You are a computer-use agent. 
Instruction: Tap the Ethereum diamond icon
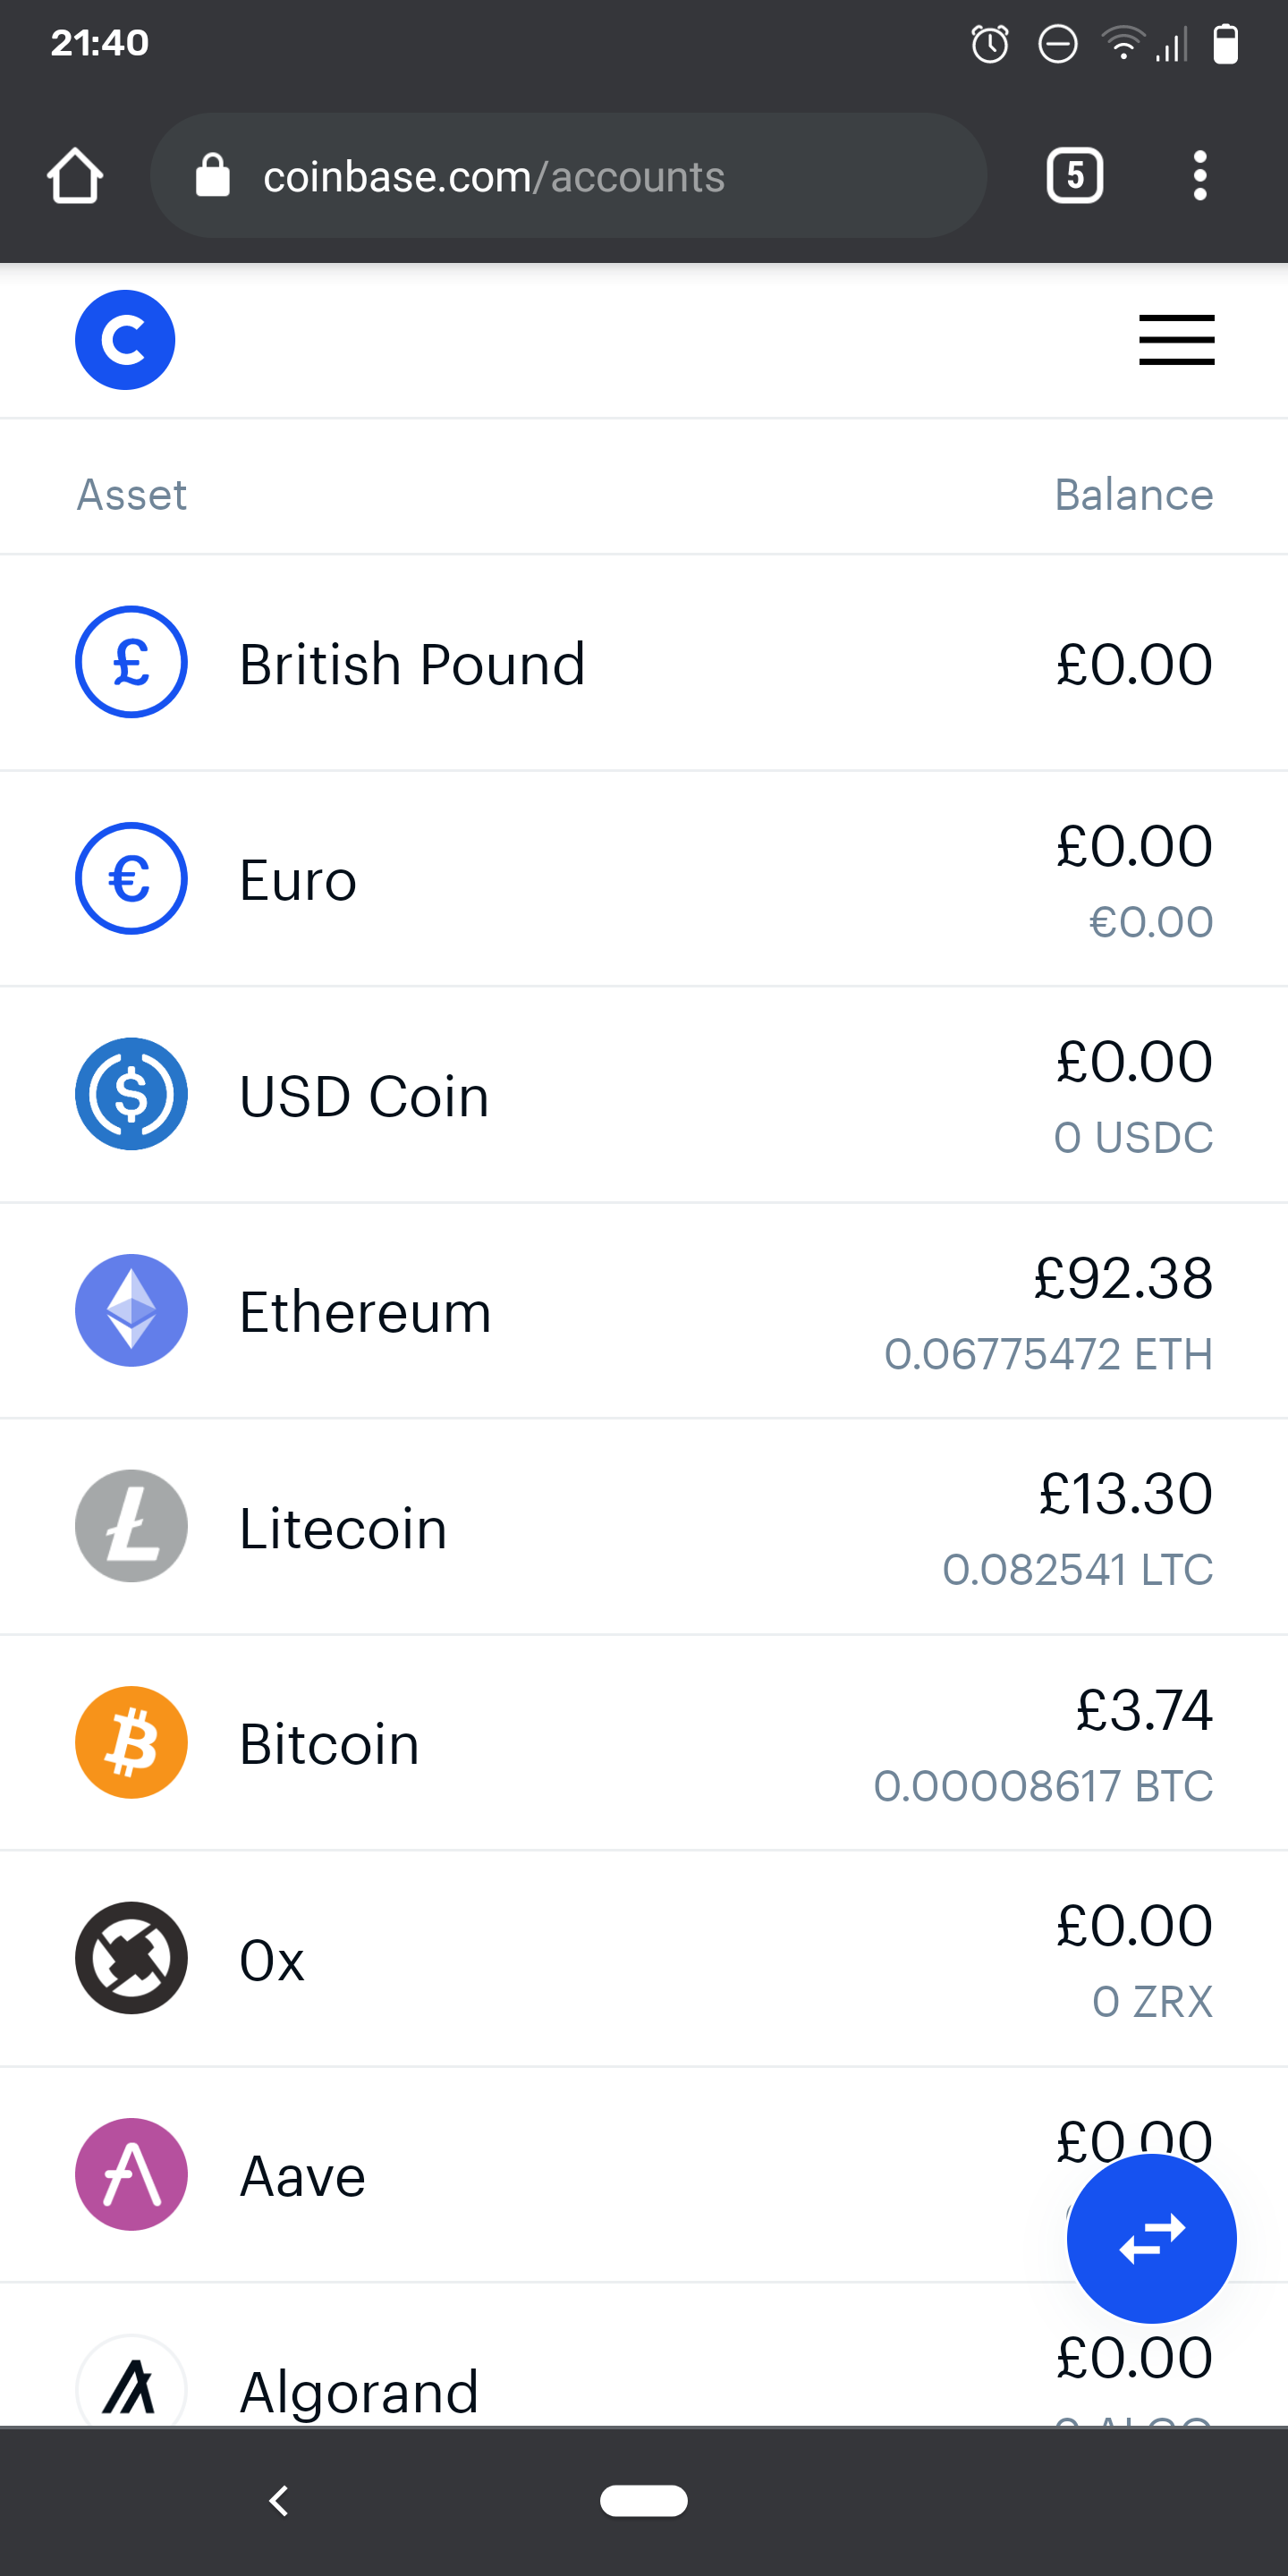tap(131, 1310)
